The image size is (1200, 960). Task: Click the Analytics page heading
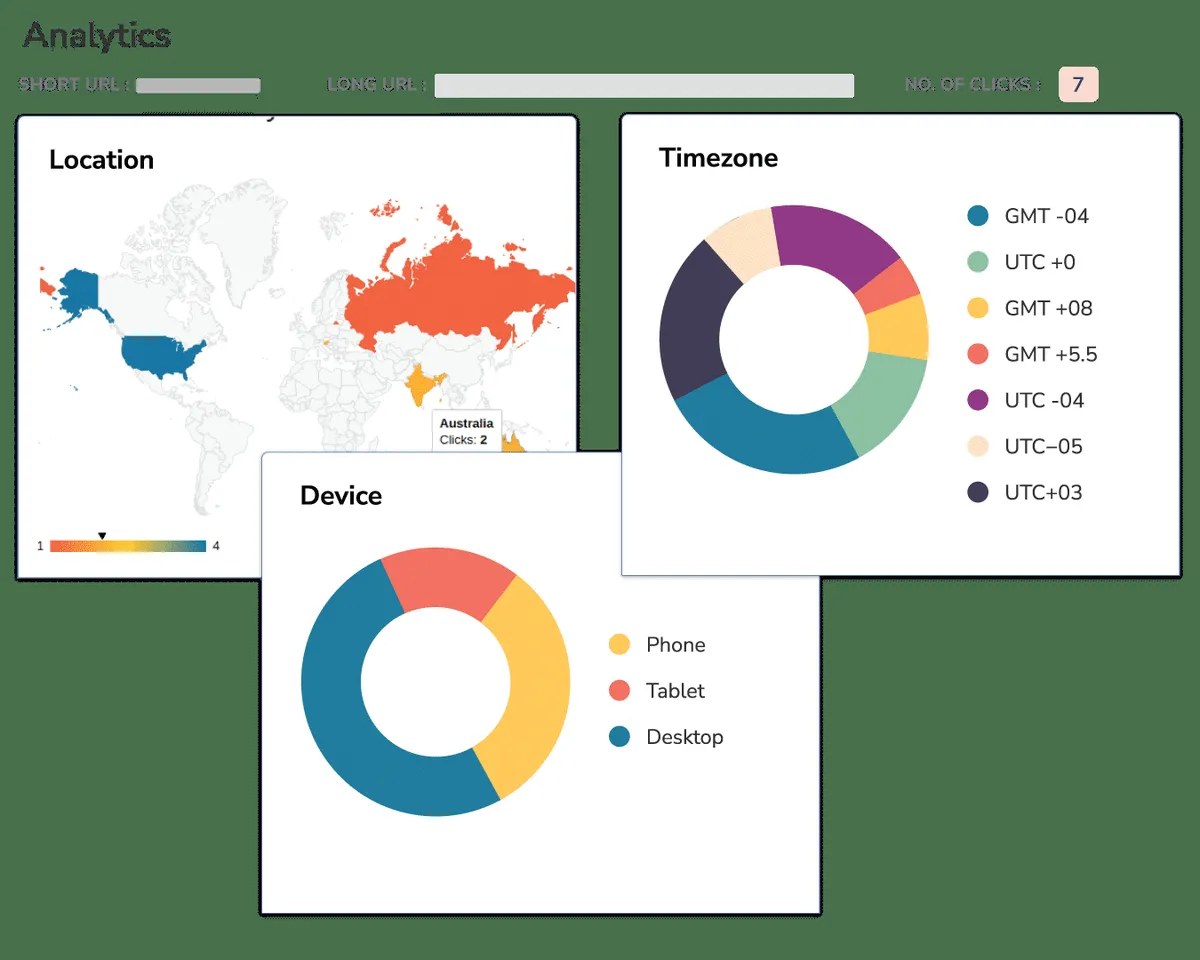coord(97,36)
